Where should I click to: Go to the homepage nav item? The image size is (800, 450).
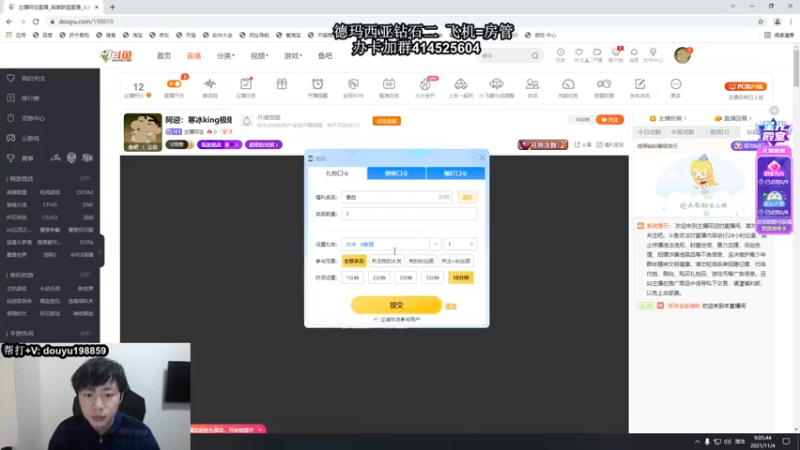pos(164,56)
